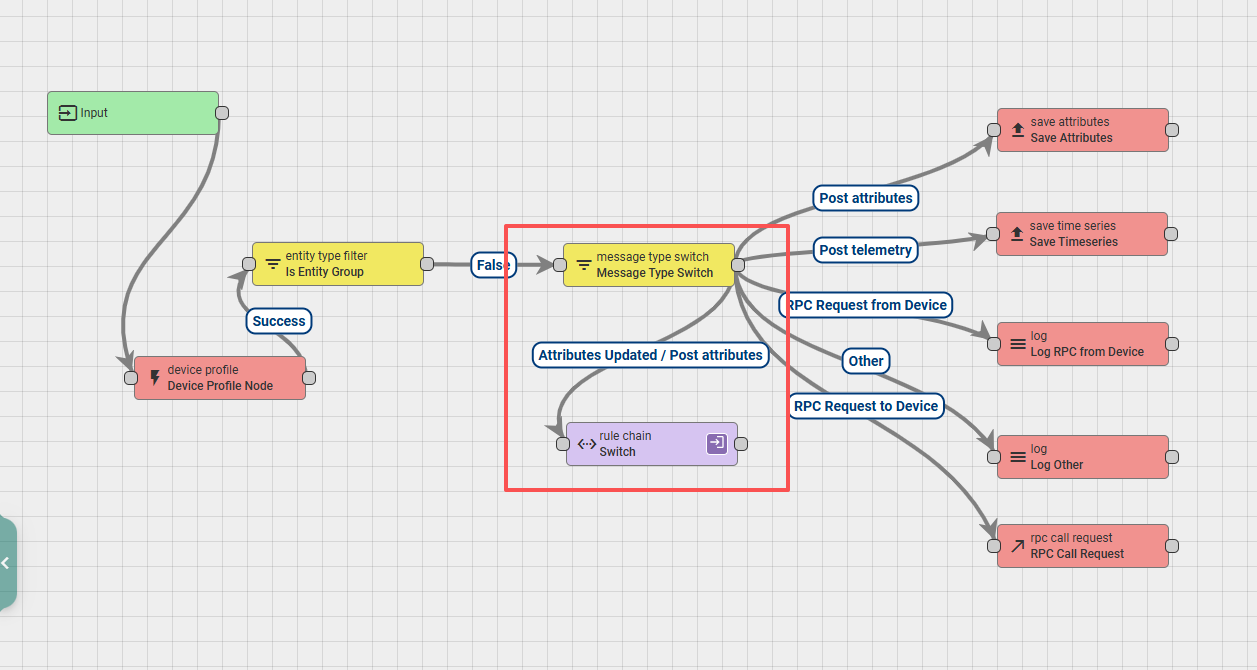Click upload icon on Save Attributes node
This screenshot has height=670, width=1257.
pyautogui.click(x=1018, y=130)
